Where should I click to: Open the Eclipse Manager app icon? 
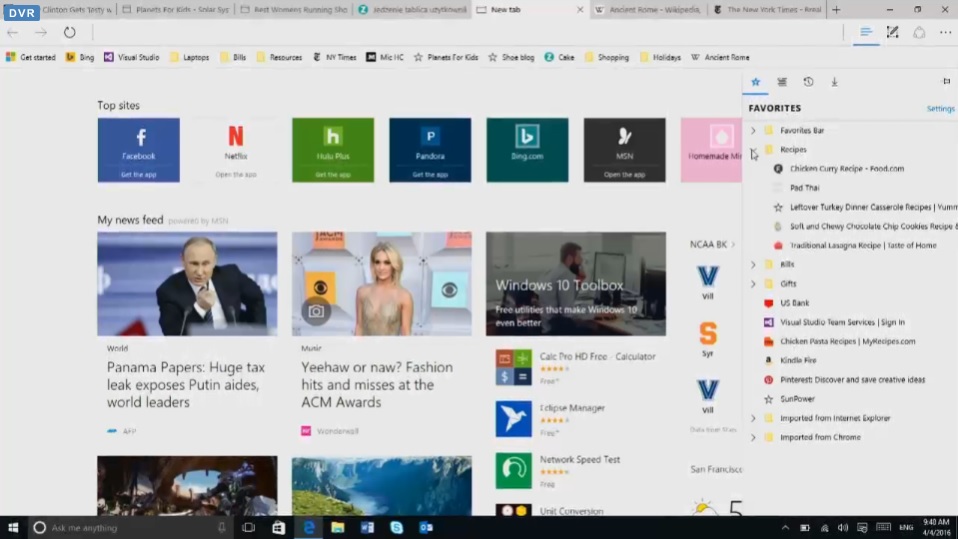513,419
